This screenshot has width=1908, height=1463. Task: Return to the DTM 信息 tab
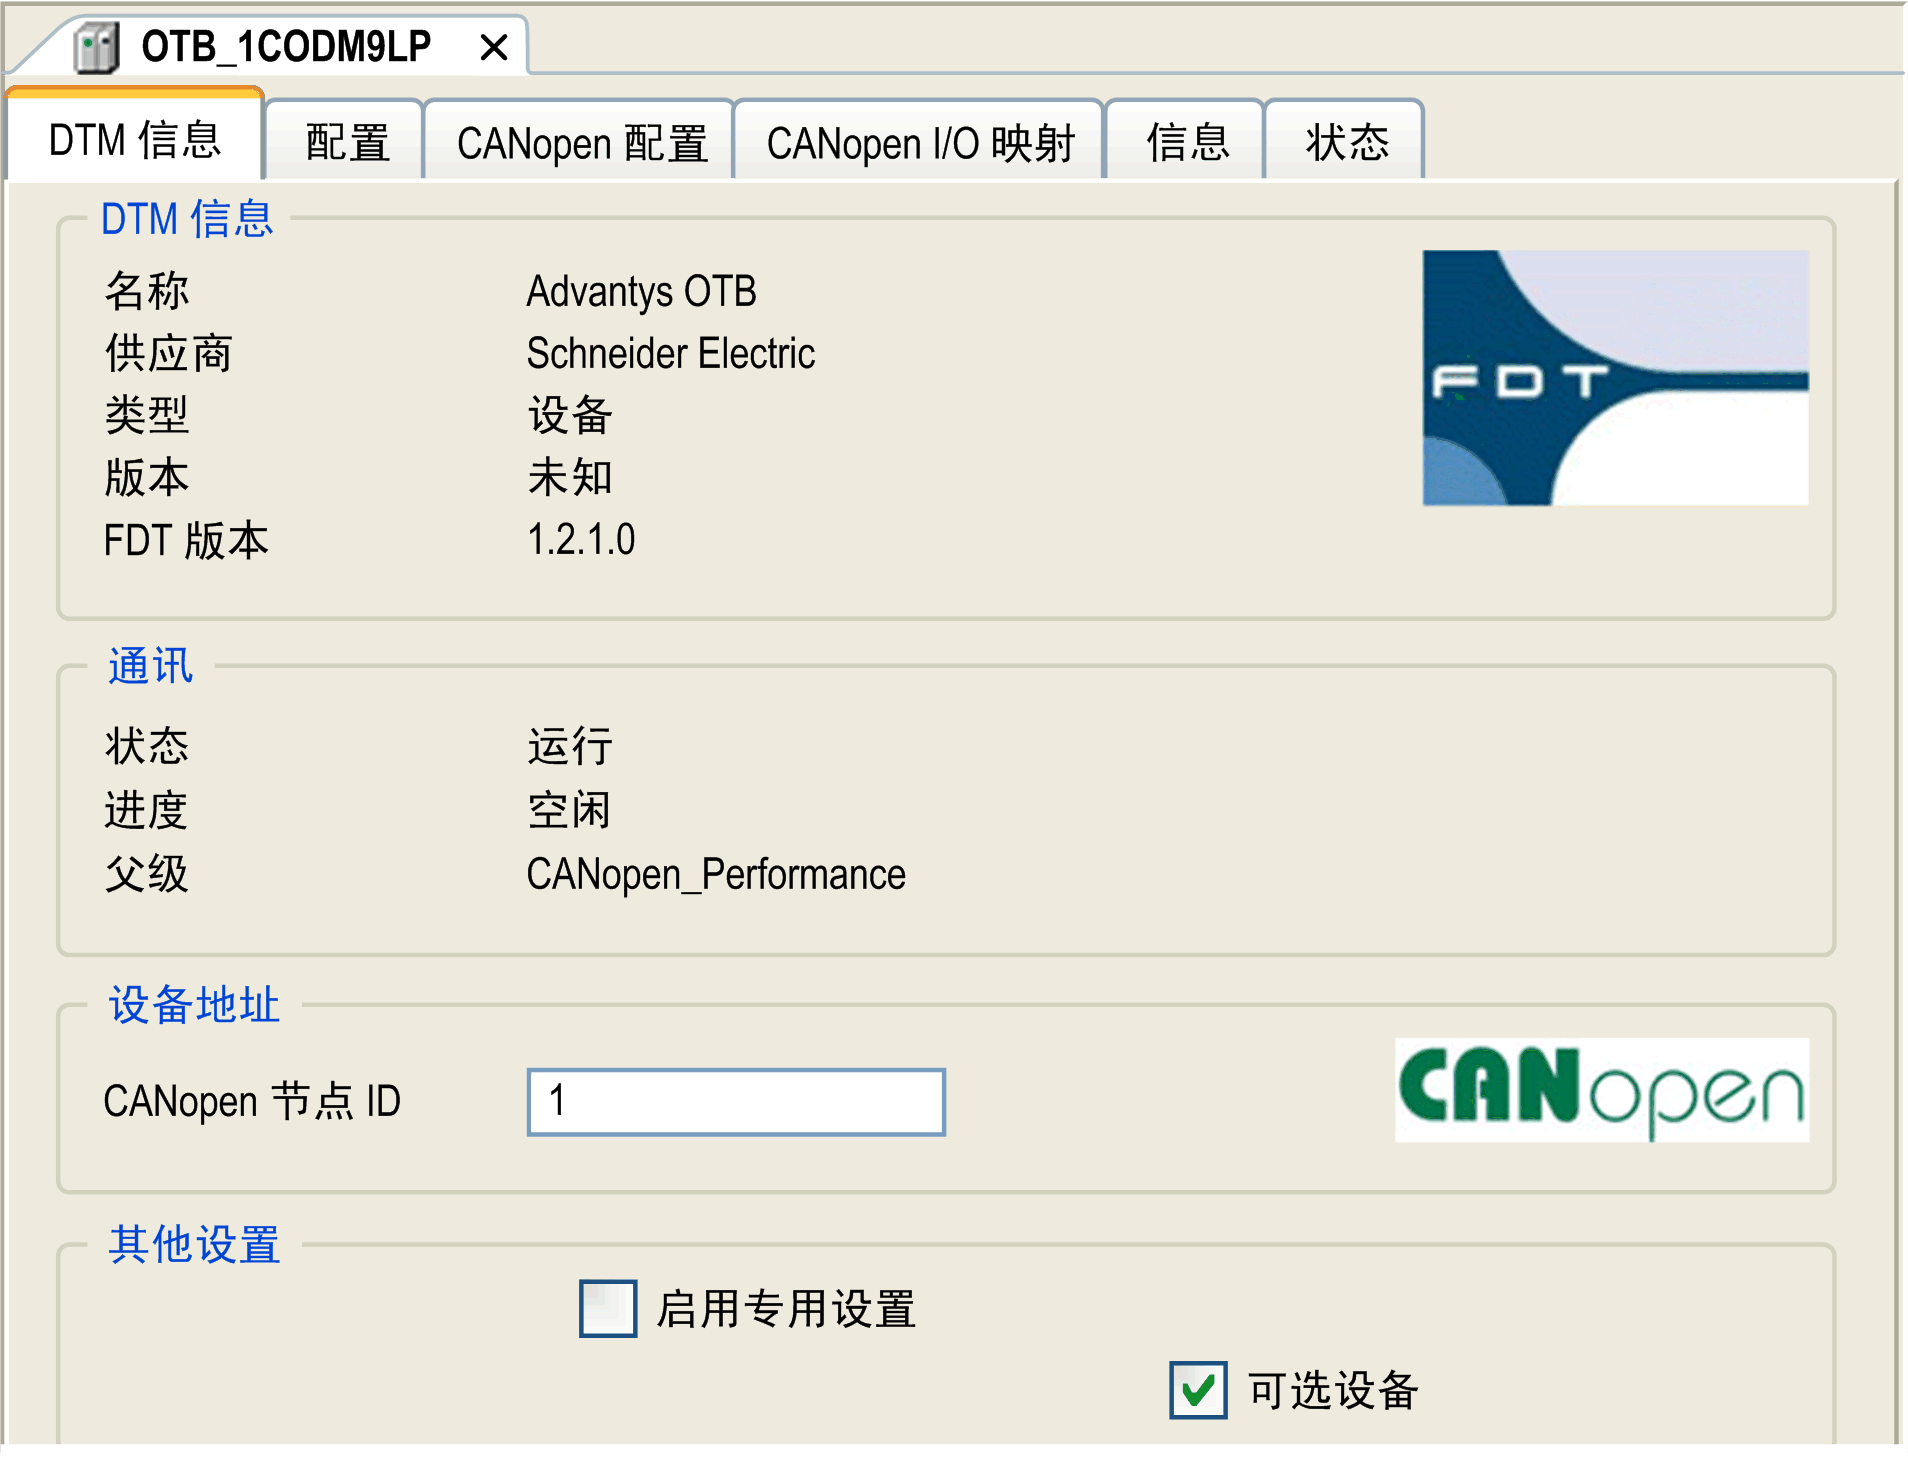(134, 140)
